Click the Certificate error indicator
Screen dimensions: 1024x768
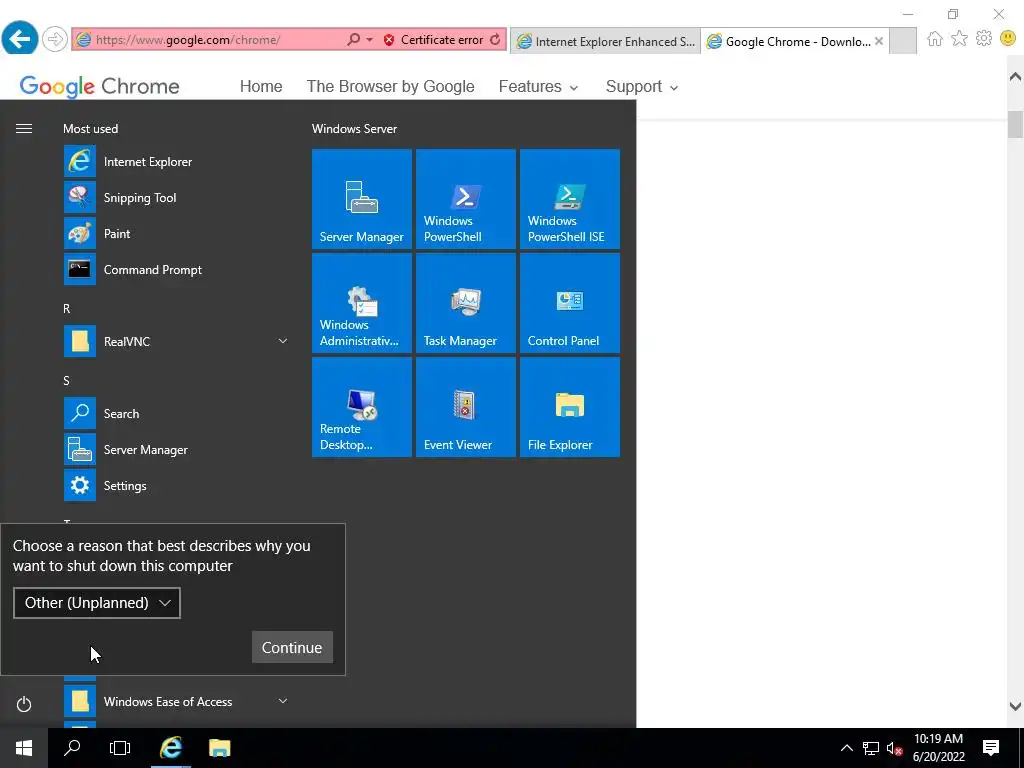tap(434, 40)
